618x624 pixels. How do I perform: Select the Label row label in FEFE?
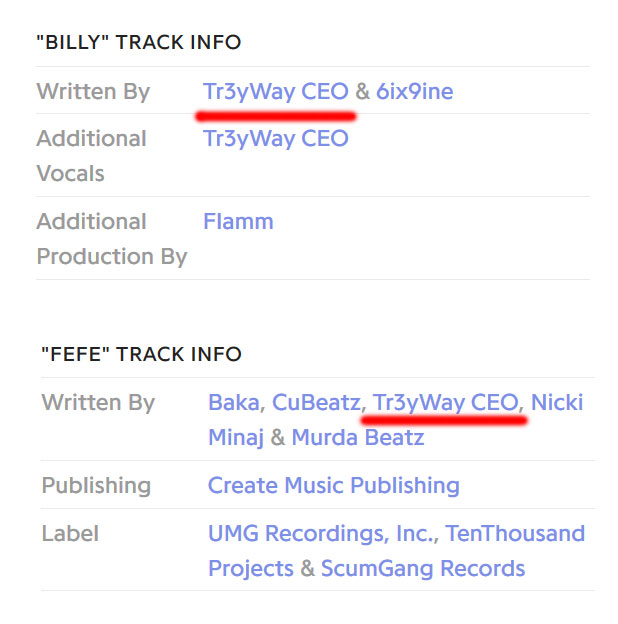point(70,534)
